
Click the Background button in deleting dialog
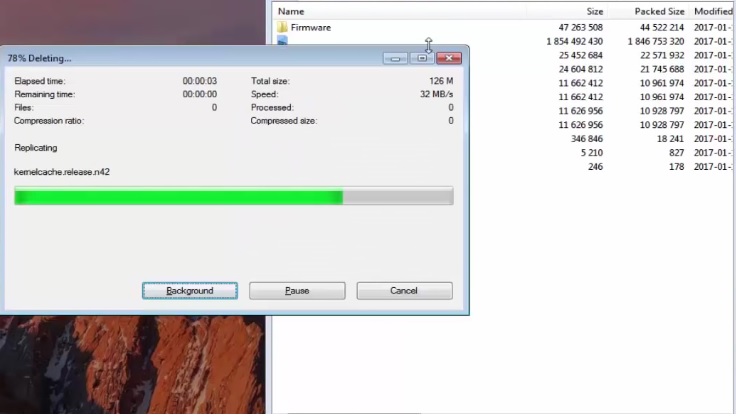tap(190, 291)
